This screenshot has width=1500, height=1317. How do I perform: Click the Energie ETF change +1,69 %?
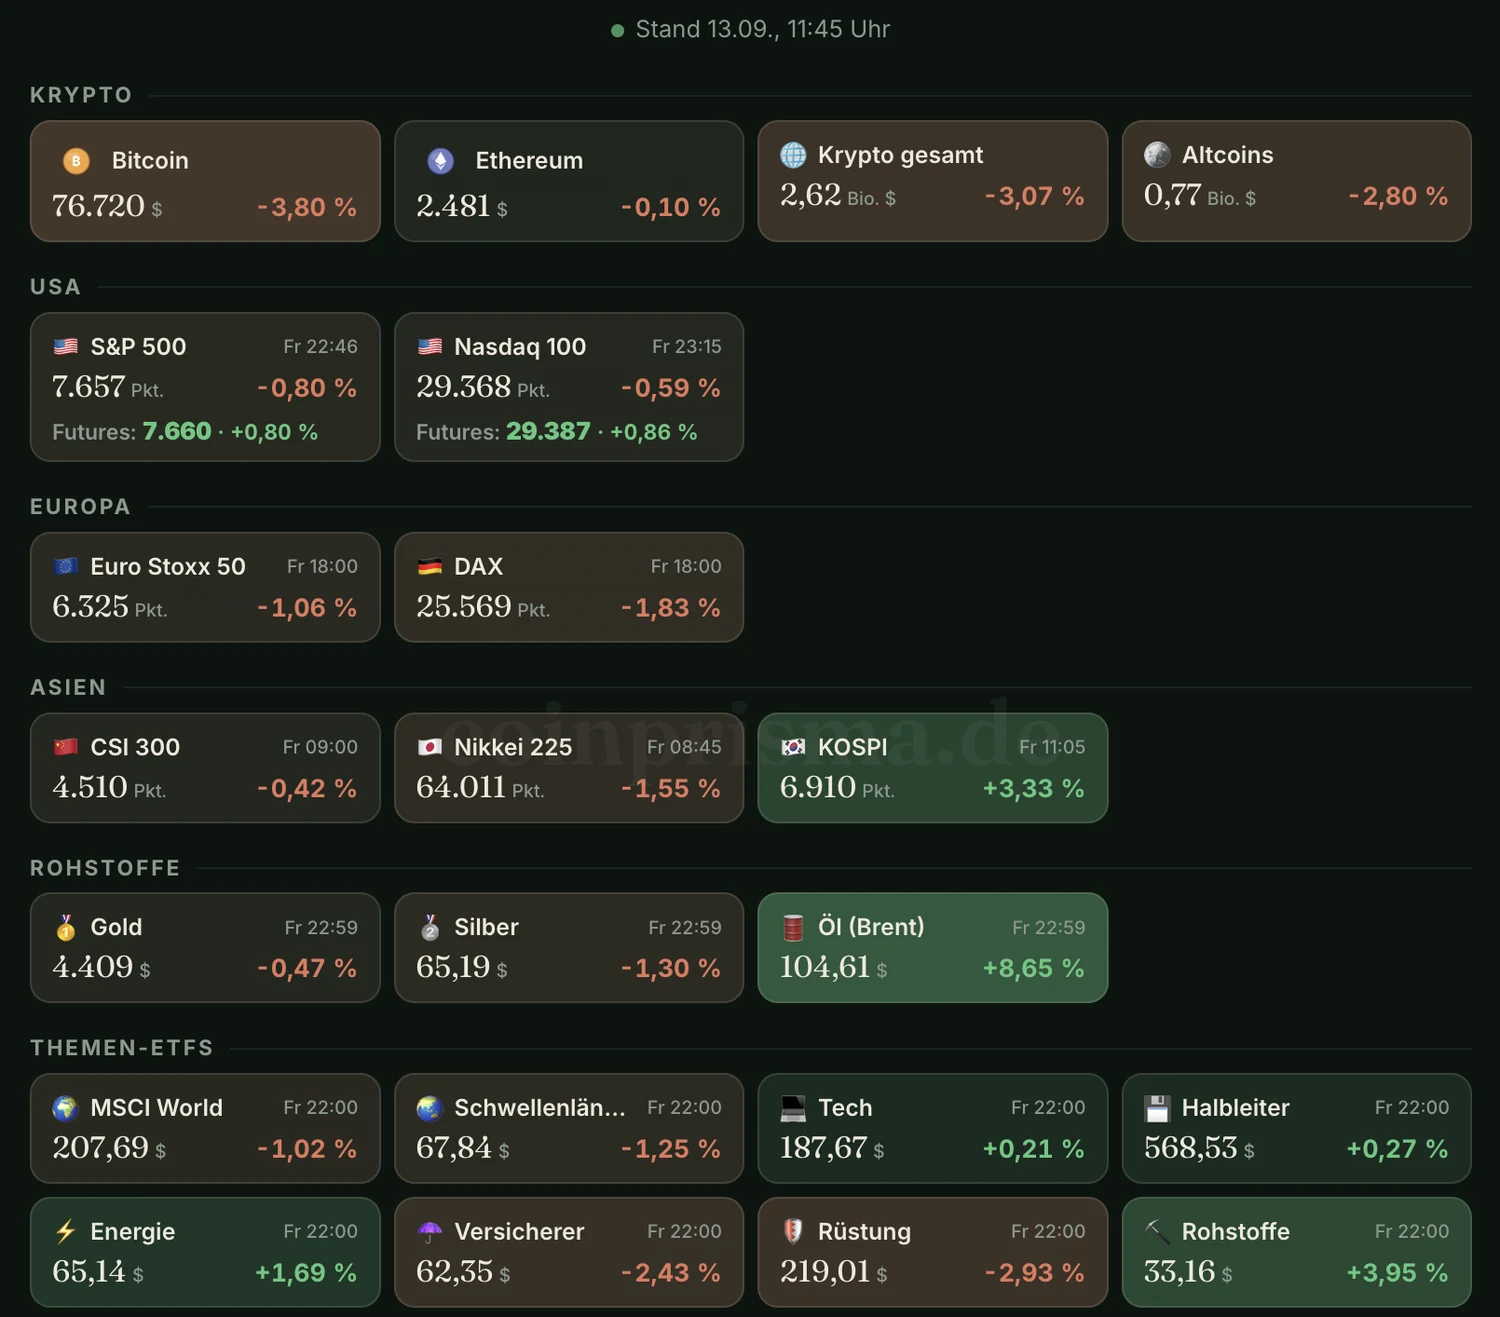[x=306, y=1273]
